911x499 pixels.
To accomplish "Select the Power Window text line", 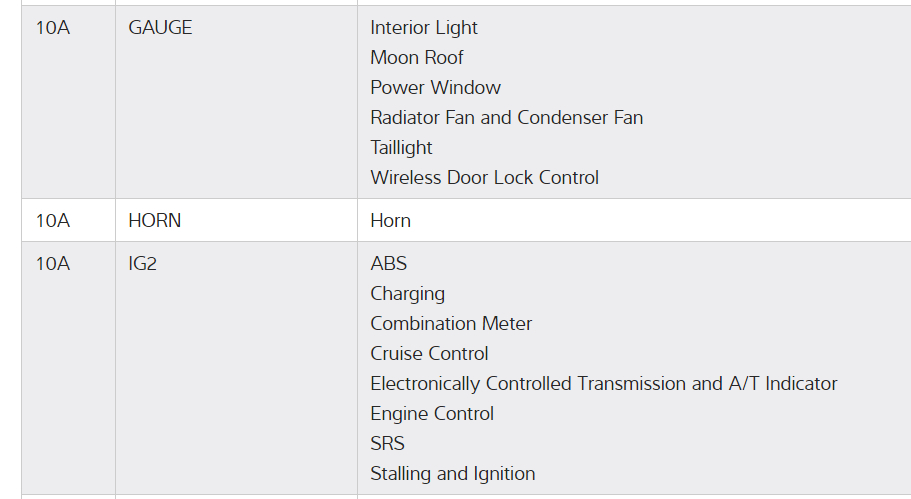I will coord(435,88).
